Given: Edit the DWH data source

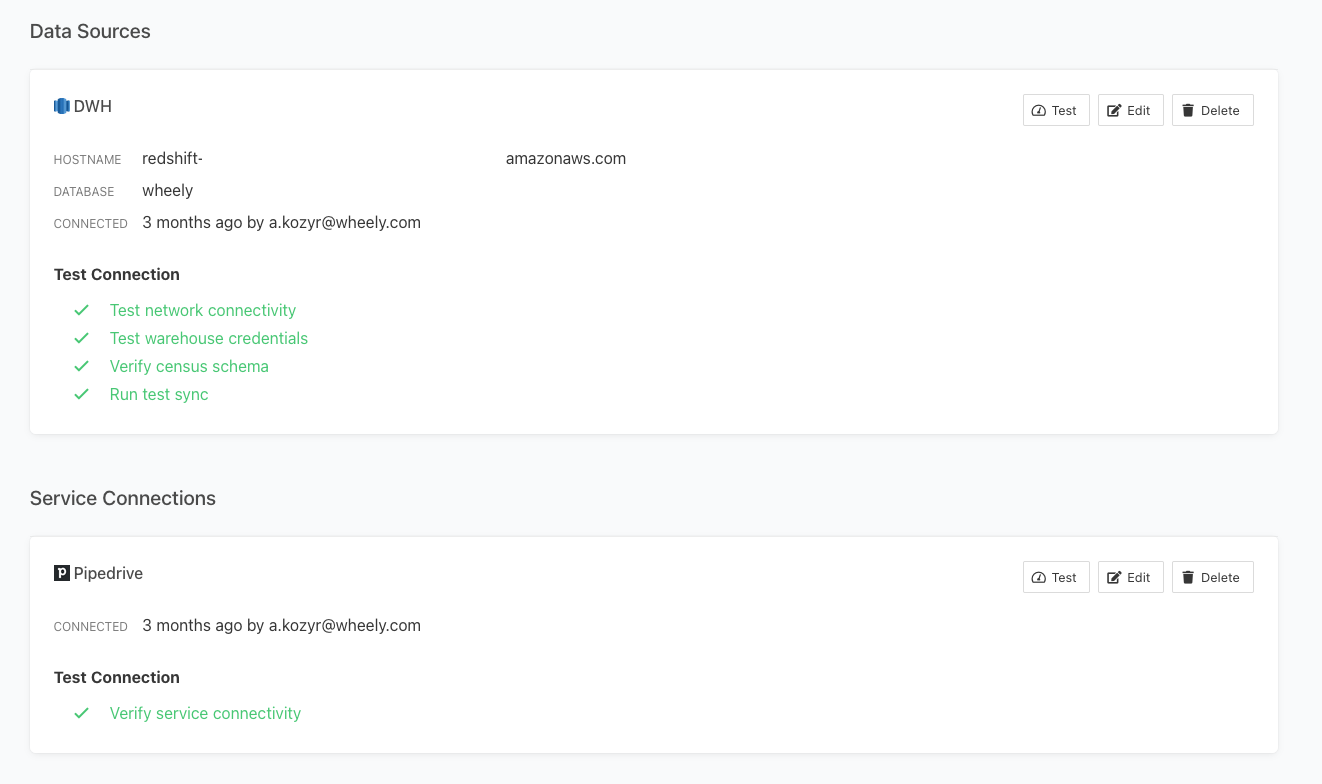Looking at the screenshot, I should 1131,110.
